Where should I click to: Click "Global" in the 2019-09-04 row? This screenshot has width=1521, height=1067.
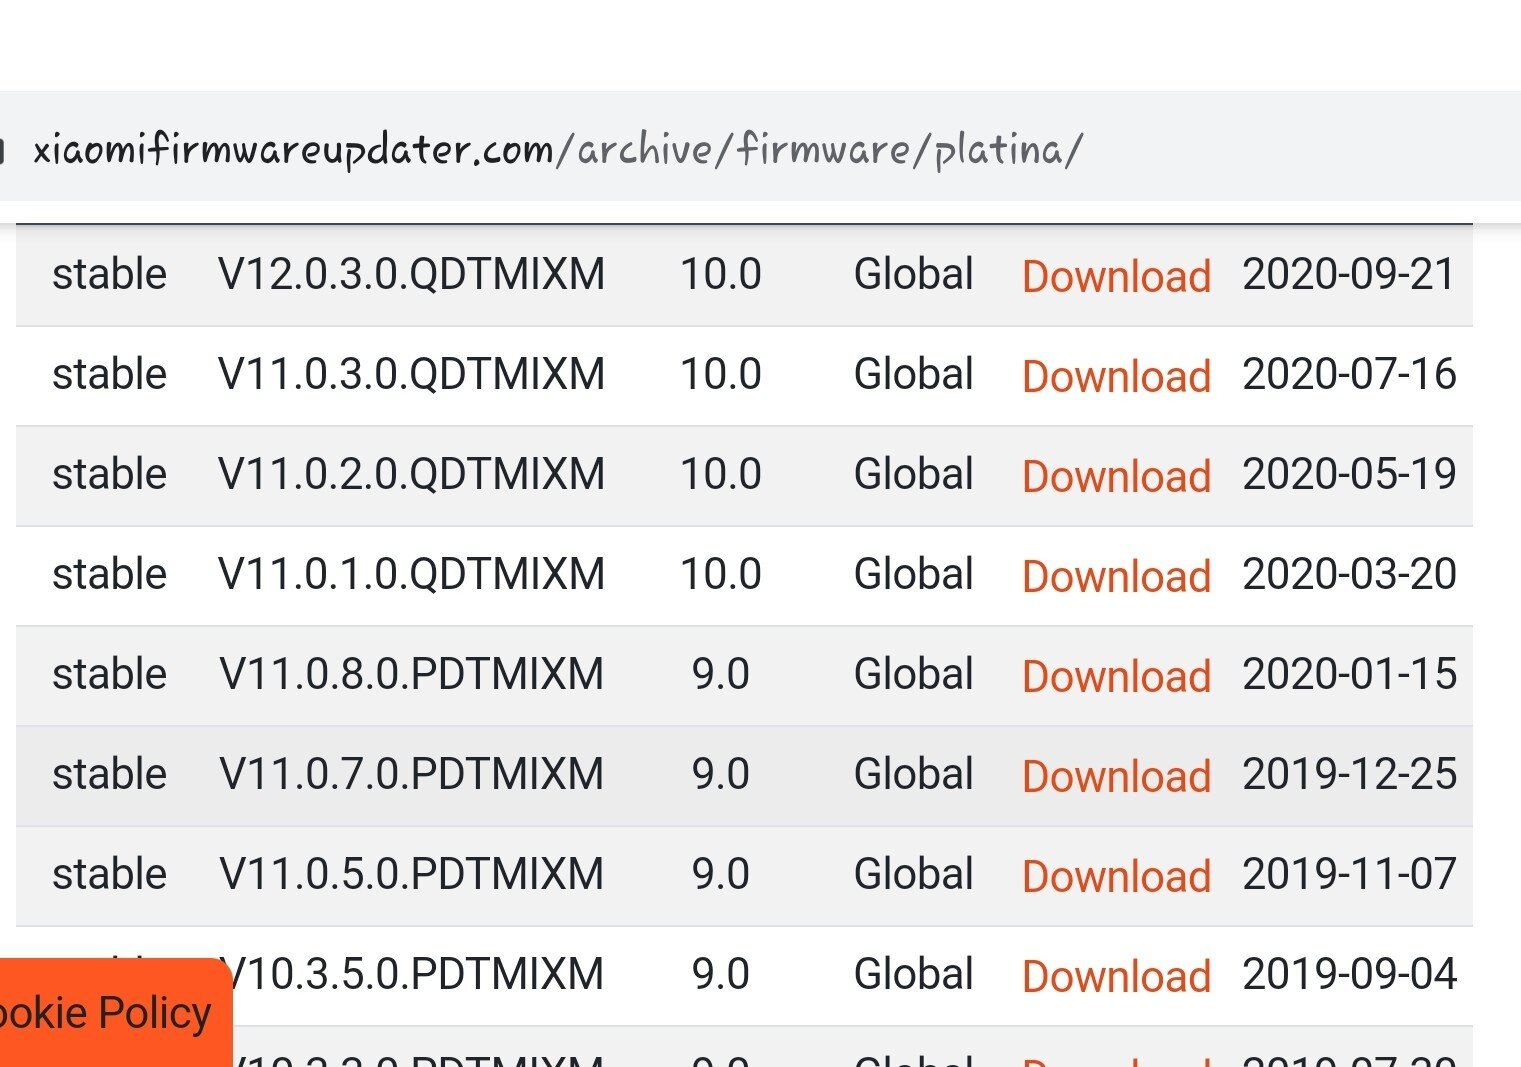913,974
